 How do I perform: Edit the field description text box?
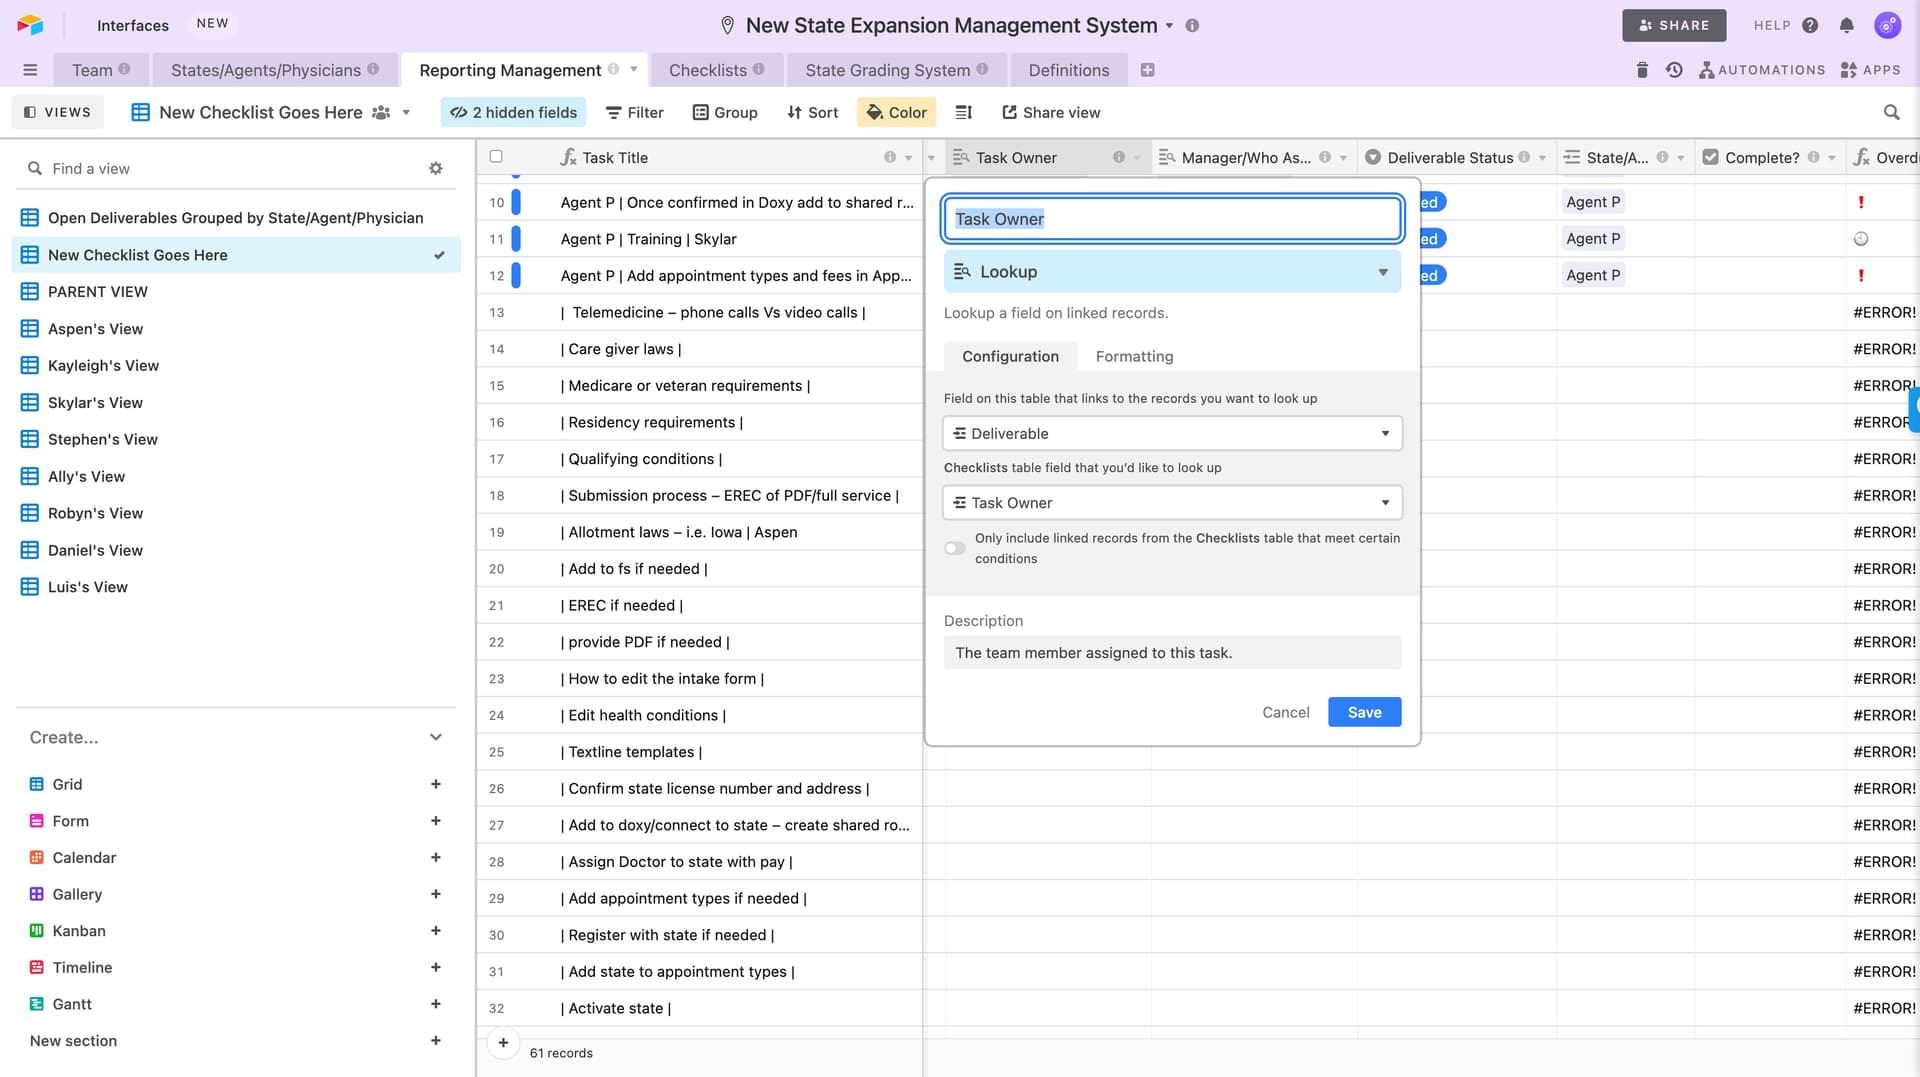(x=1172, y=653)
